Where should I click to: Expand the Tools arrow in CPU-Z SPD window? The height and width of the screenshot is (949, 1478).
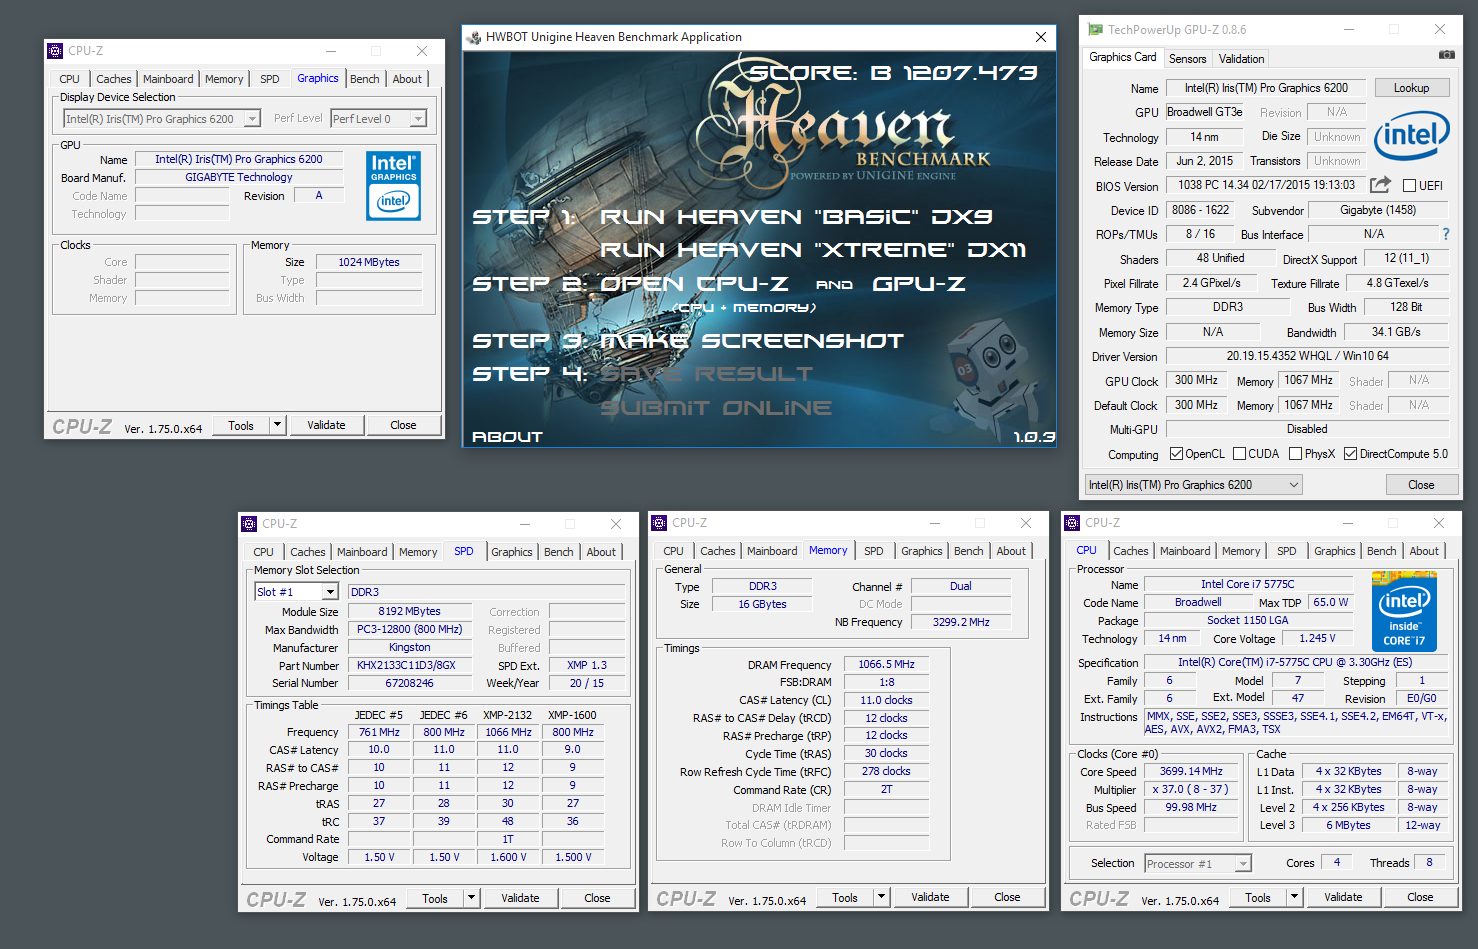point(472,898)
